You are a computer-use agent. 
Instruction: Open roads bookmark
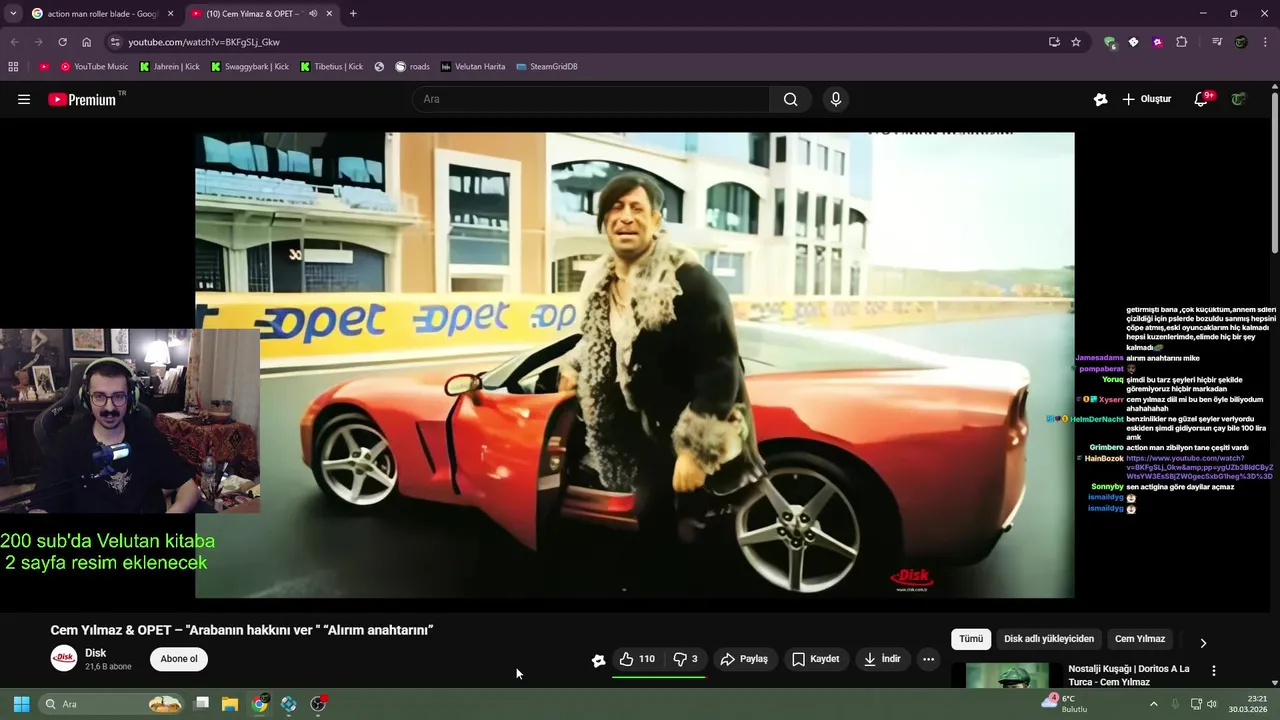412,67
